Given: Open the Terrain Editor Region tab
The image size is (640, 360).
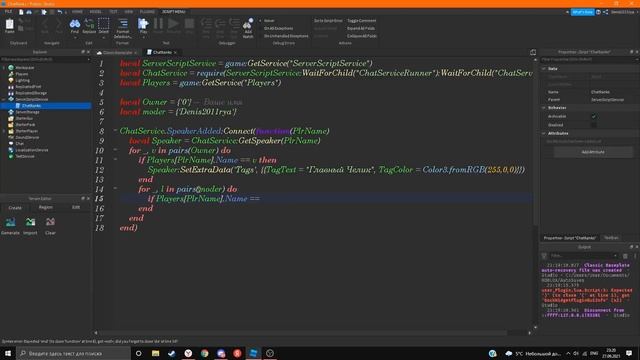Looking at the screenshot, I should pos(46,207).
